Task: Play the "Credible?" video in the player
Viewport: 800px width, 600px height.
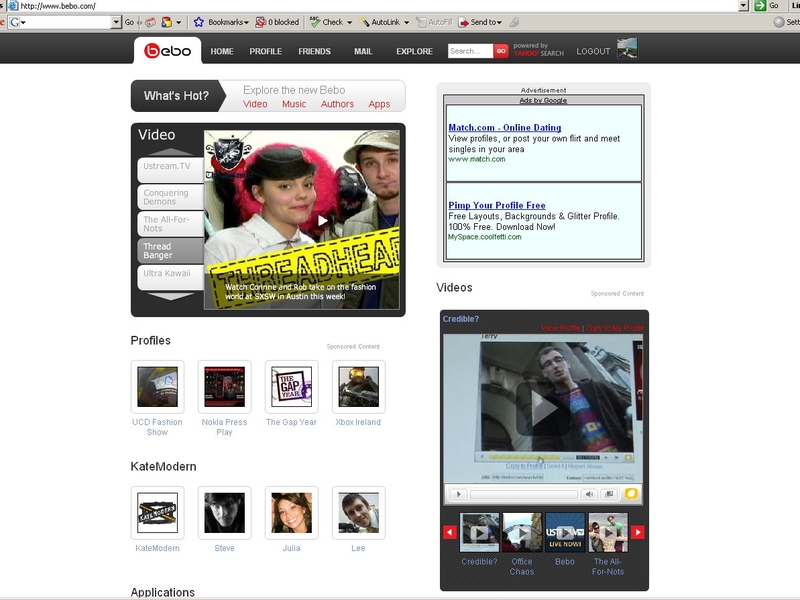Action: (x=544, y=410)
